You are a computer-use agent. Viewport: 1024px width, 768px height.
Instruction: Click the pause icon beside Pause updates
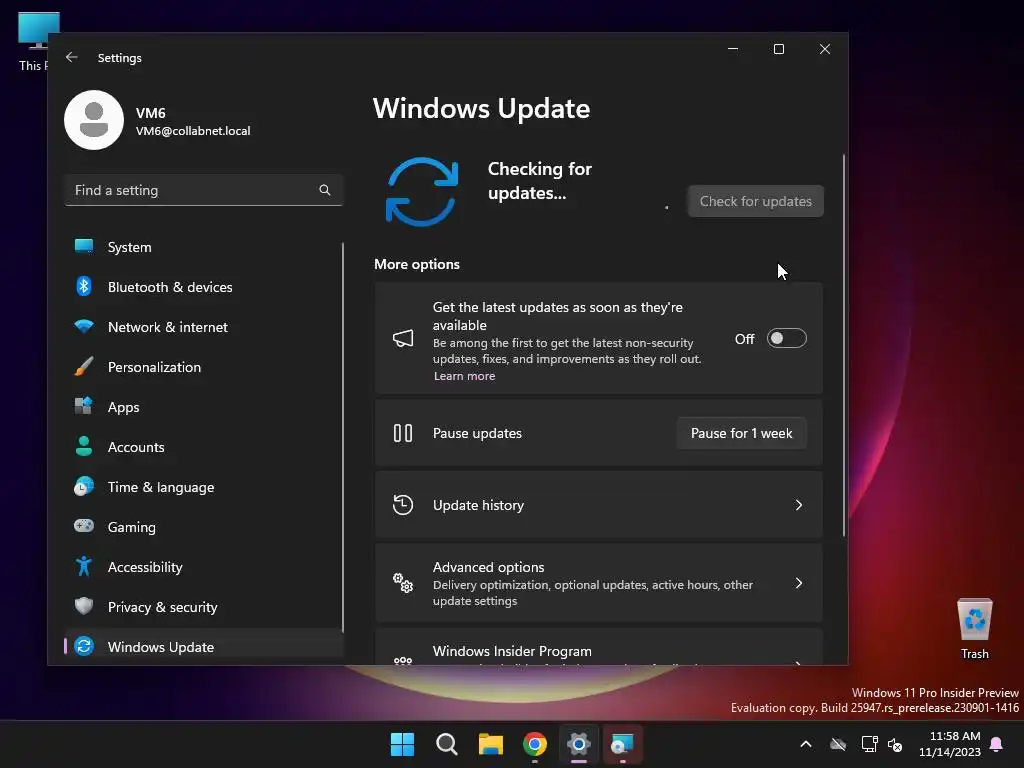click(x=403, y=433)
